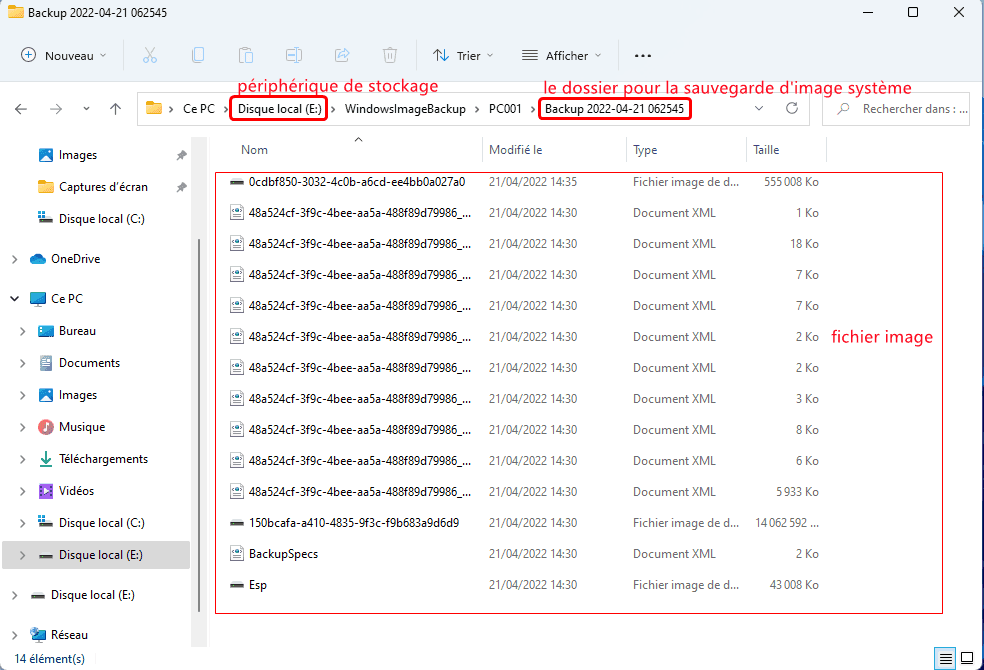
Task: Expand the Documents tree node
Action: [23, 363]
